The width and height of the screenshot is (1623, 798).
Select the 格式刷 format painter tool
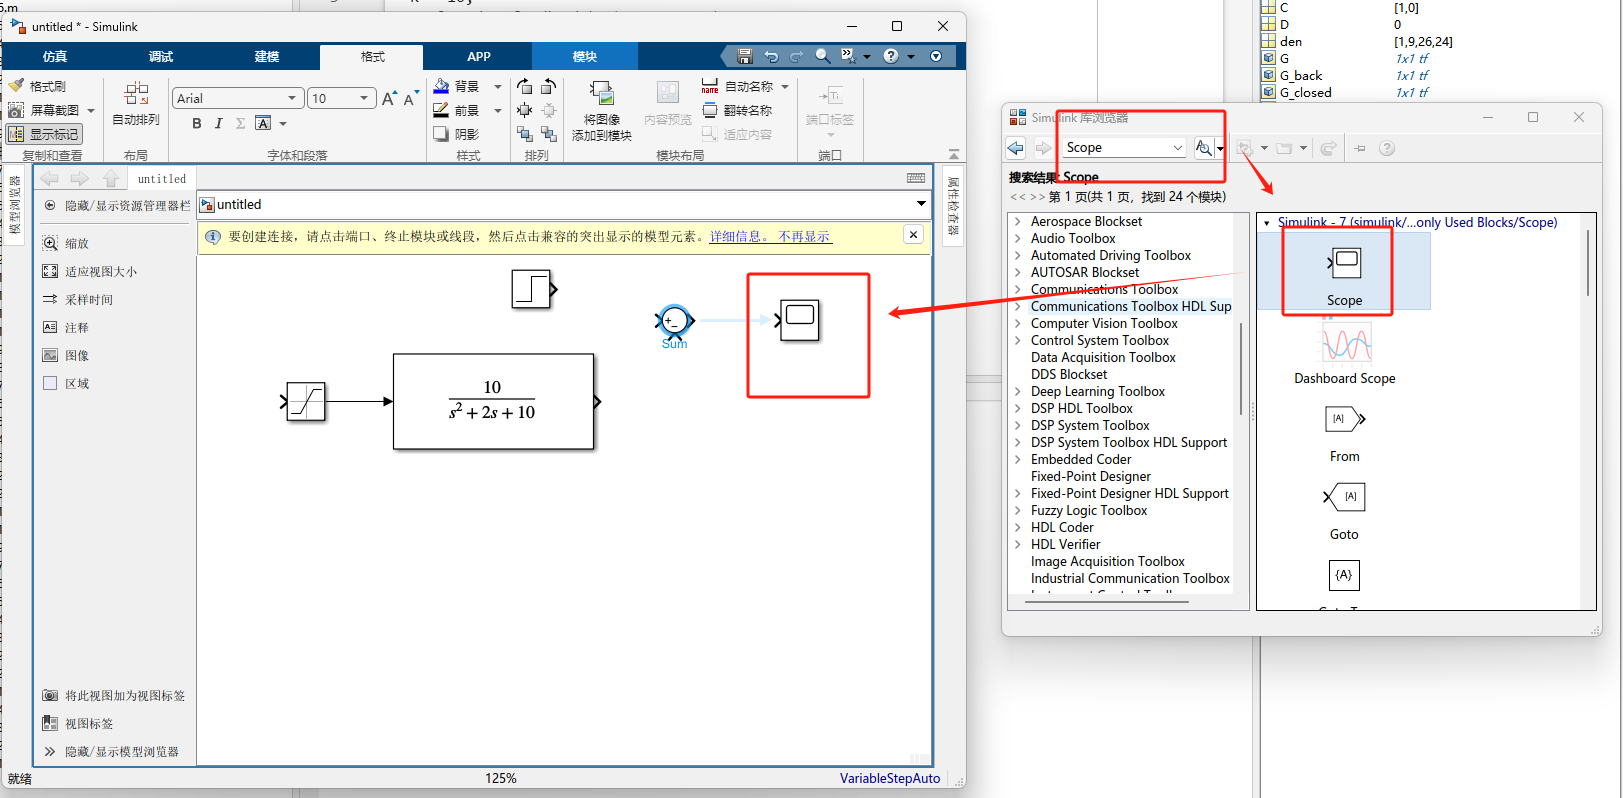tap(38, 86)
